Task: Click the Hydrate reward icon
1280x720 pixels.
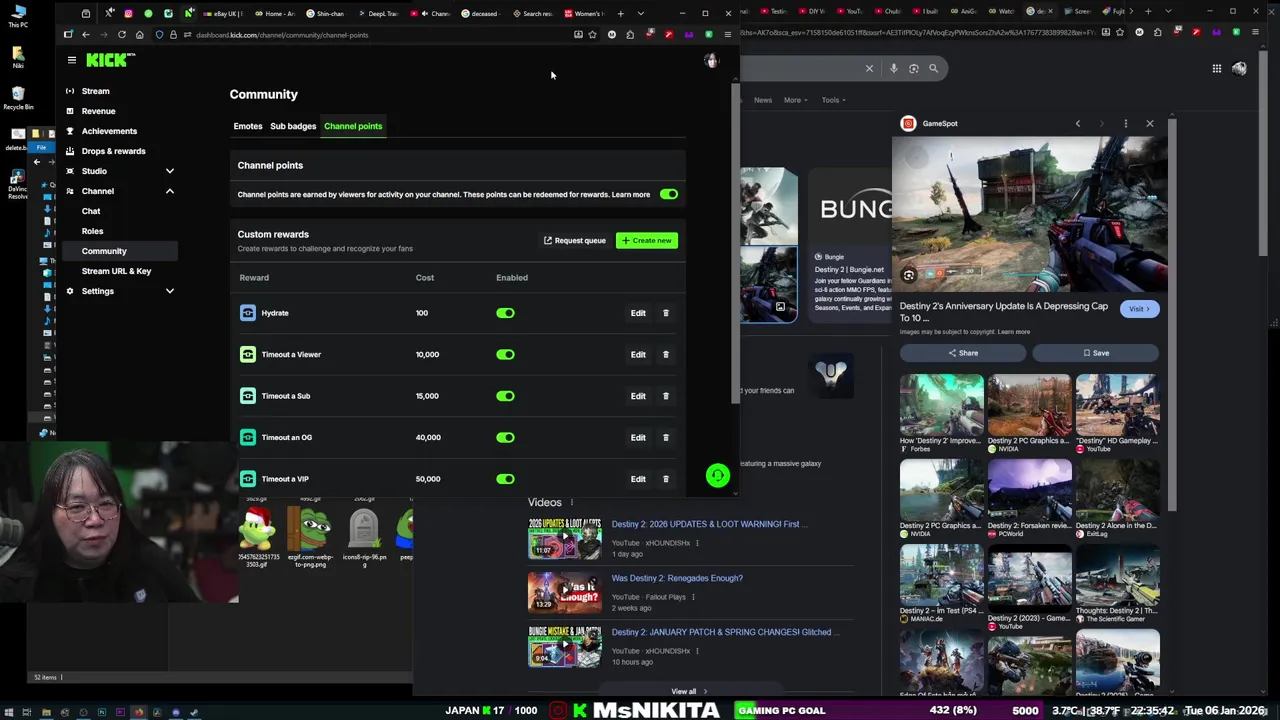Action: [x=248, y=313]
